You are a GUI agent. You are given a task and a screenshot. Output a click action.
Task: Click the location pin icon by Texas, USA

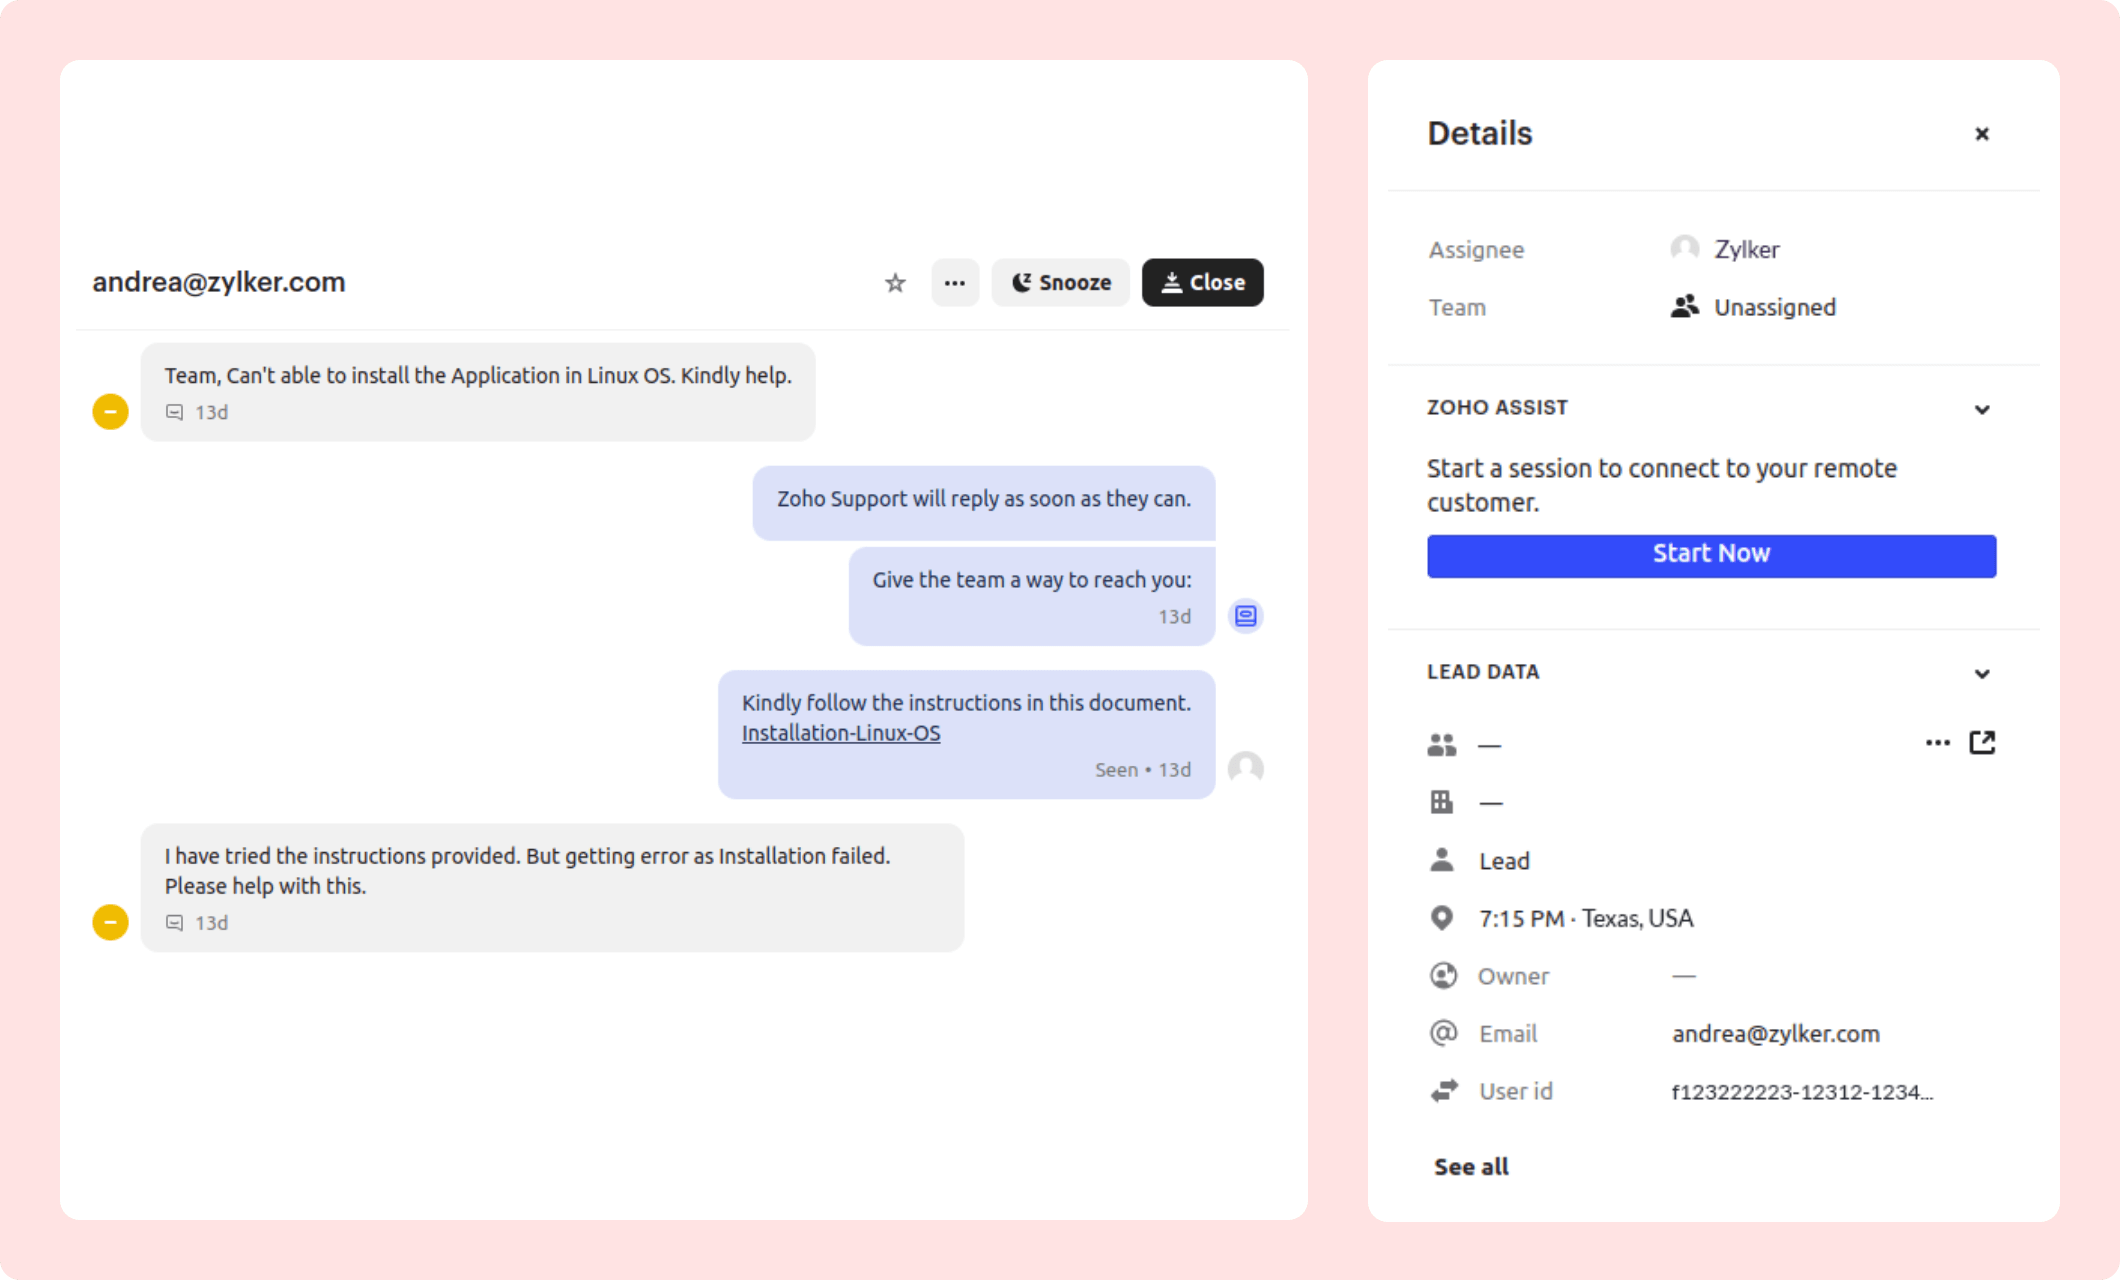point(1442,918)
